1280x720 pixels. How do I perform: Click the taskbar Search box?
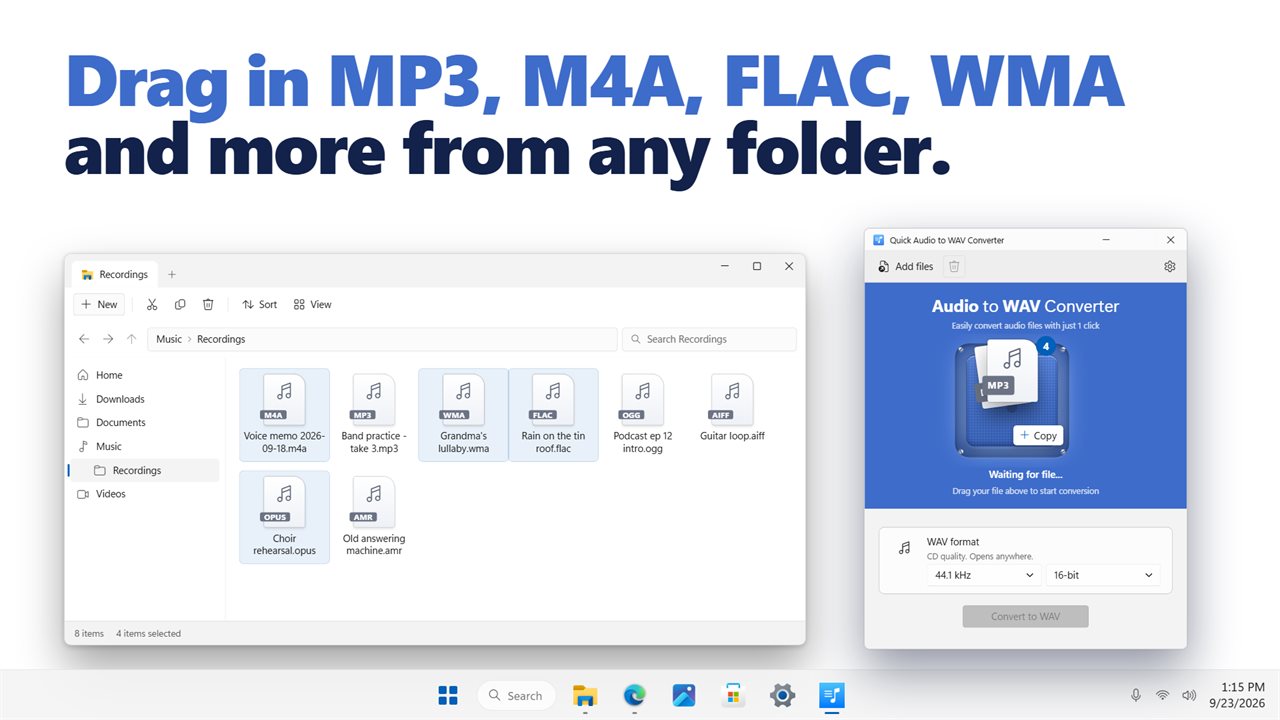pyautogui.click(x=516, y=695)
